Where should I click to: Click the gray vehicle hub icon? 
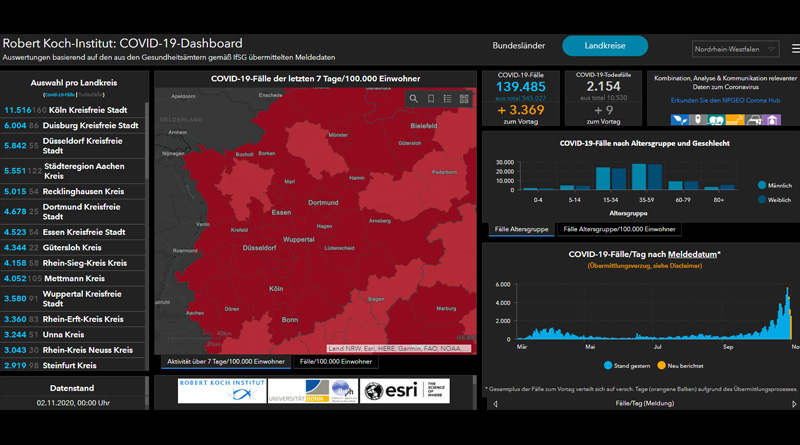point(754,120)
